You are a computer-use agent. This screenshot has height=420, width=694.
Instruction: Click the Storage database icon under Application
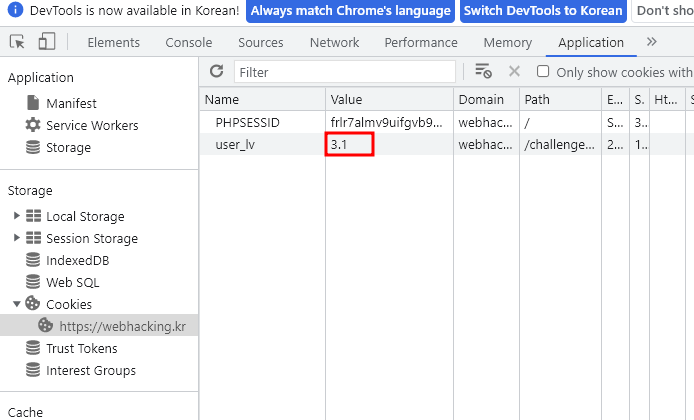coord(33,147)
